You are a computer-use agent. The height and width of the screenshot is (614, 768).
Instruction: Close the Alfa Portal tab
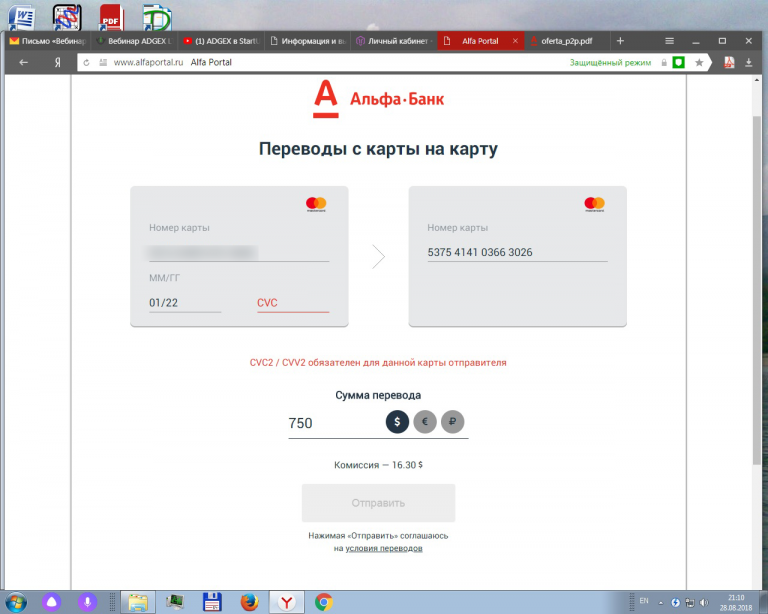(x=515, y=41)
